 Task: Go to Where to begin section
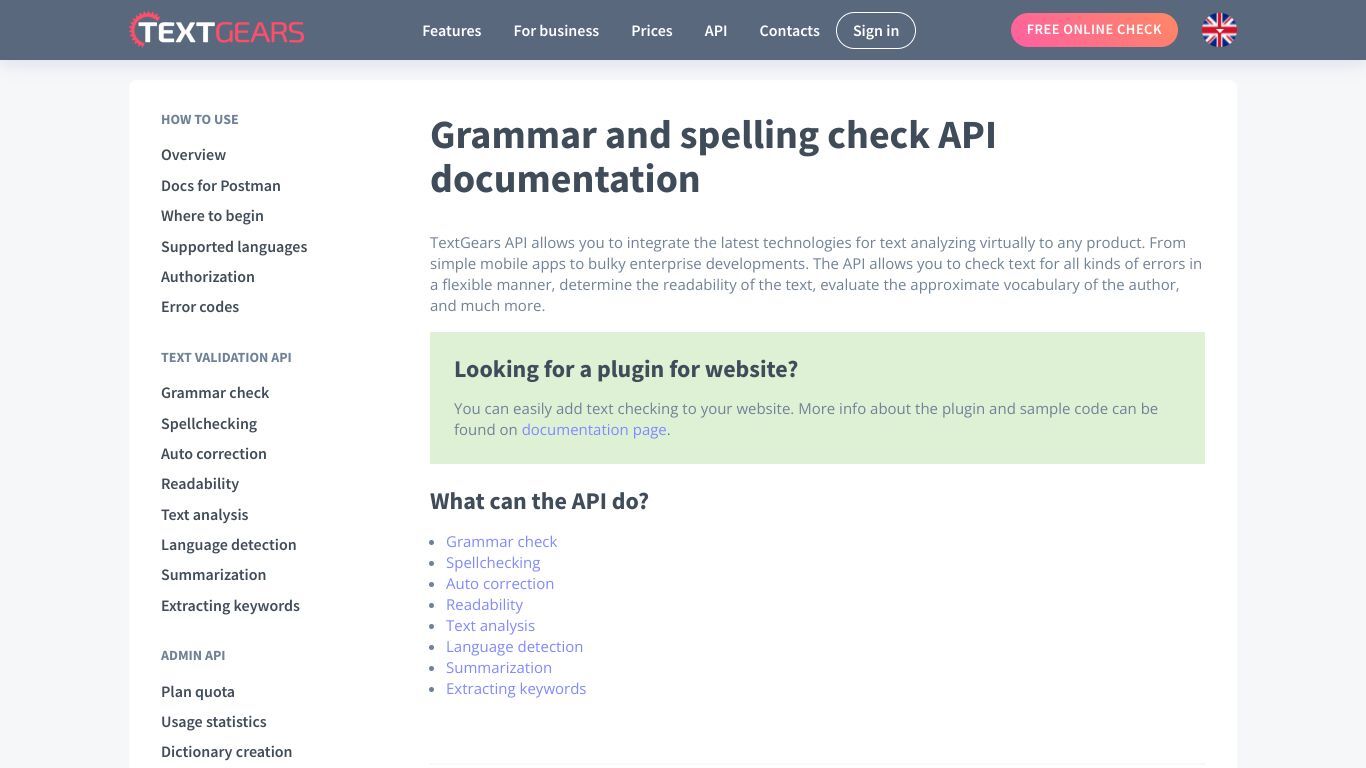(212, 216)
